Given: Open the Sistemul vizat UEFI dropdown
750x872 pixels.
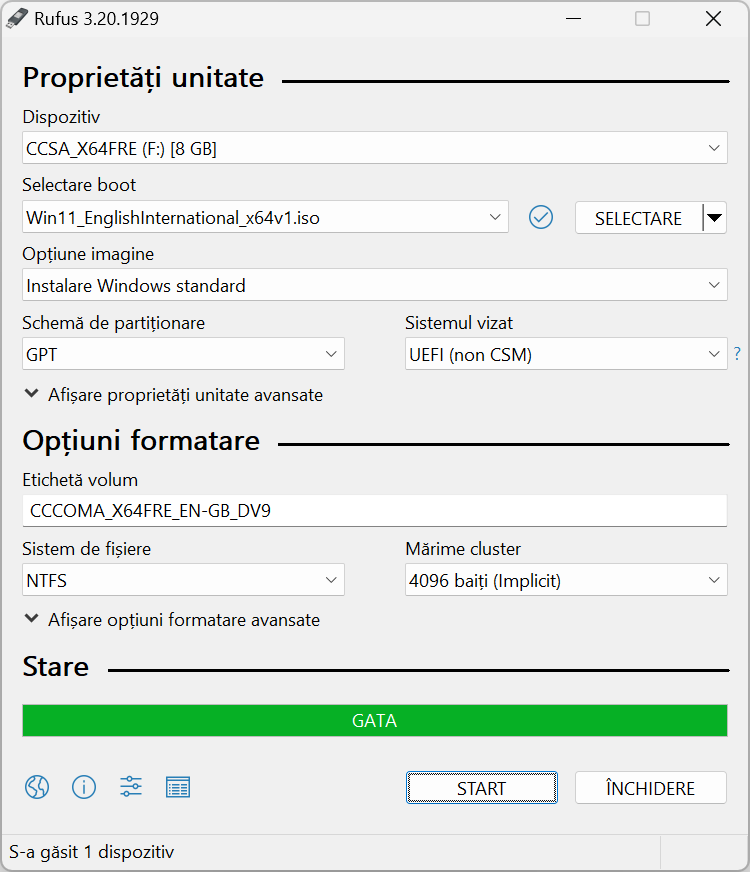Looking at the screenshot, I should point(566,354).
